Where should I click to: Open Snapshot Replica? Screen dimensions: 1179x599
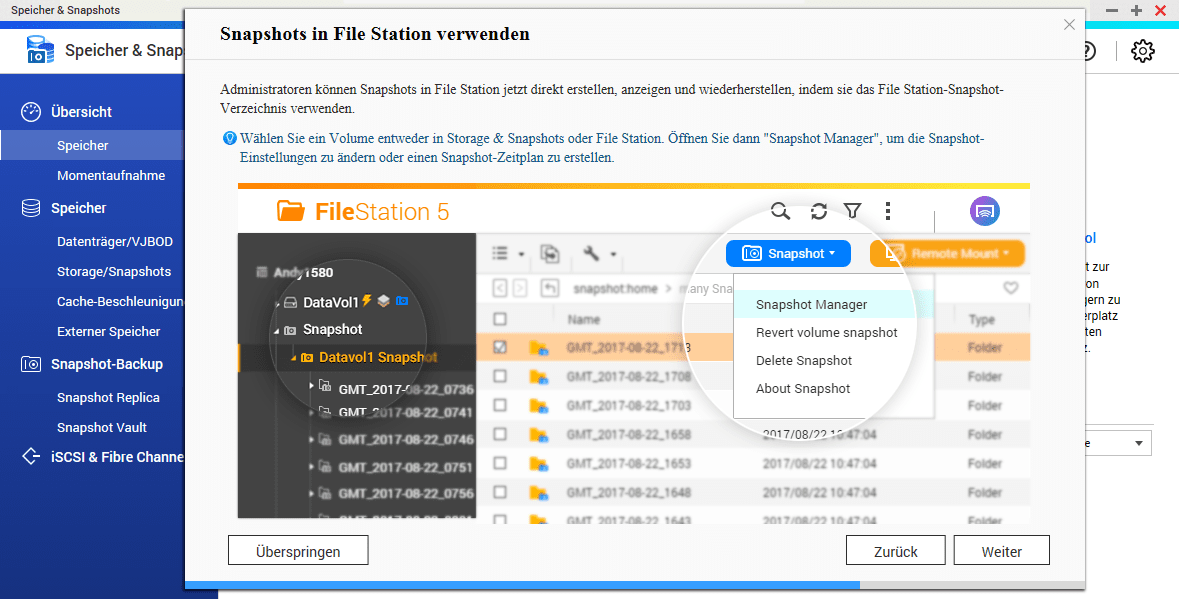click(108, 398)
